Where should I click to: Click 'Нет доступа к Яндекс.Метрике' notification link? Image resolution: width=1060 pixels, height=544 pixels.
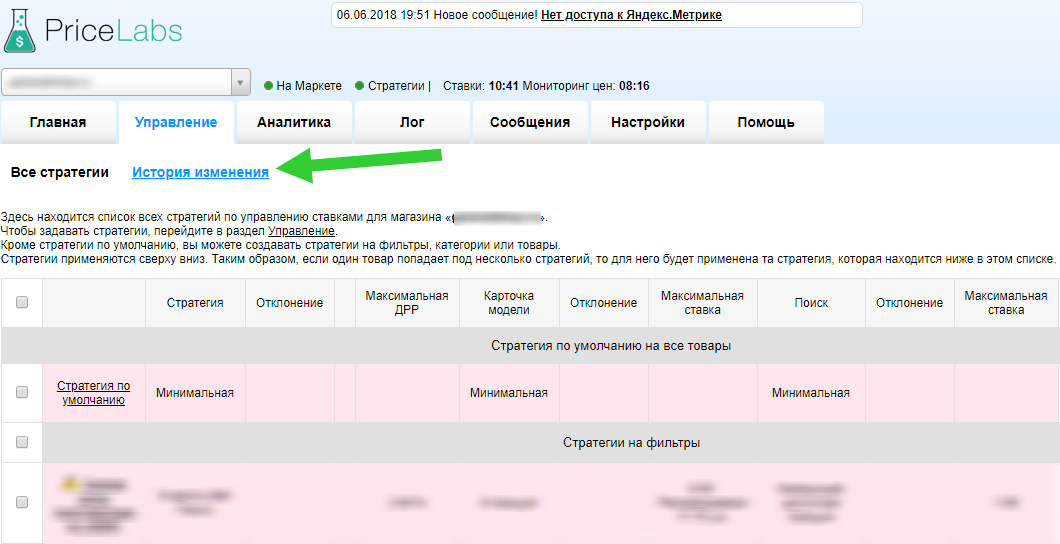coord(631,15)
